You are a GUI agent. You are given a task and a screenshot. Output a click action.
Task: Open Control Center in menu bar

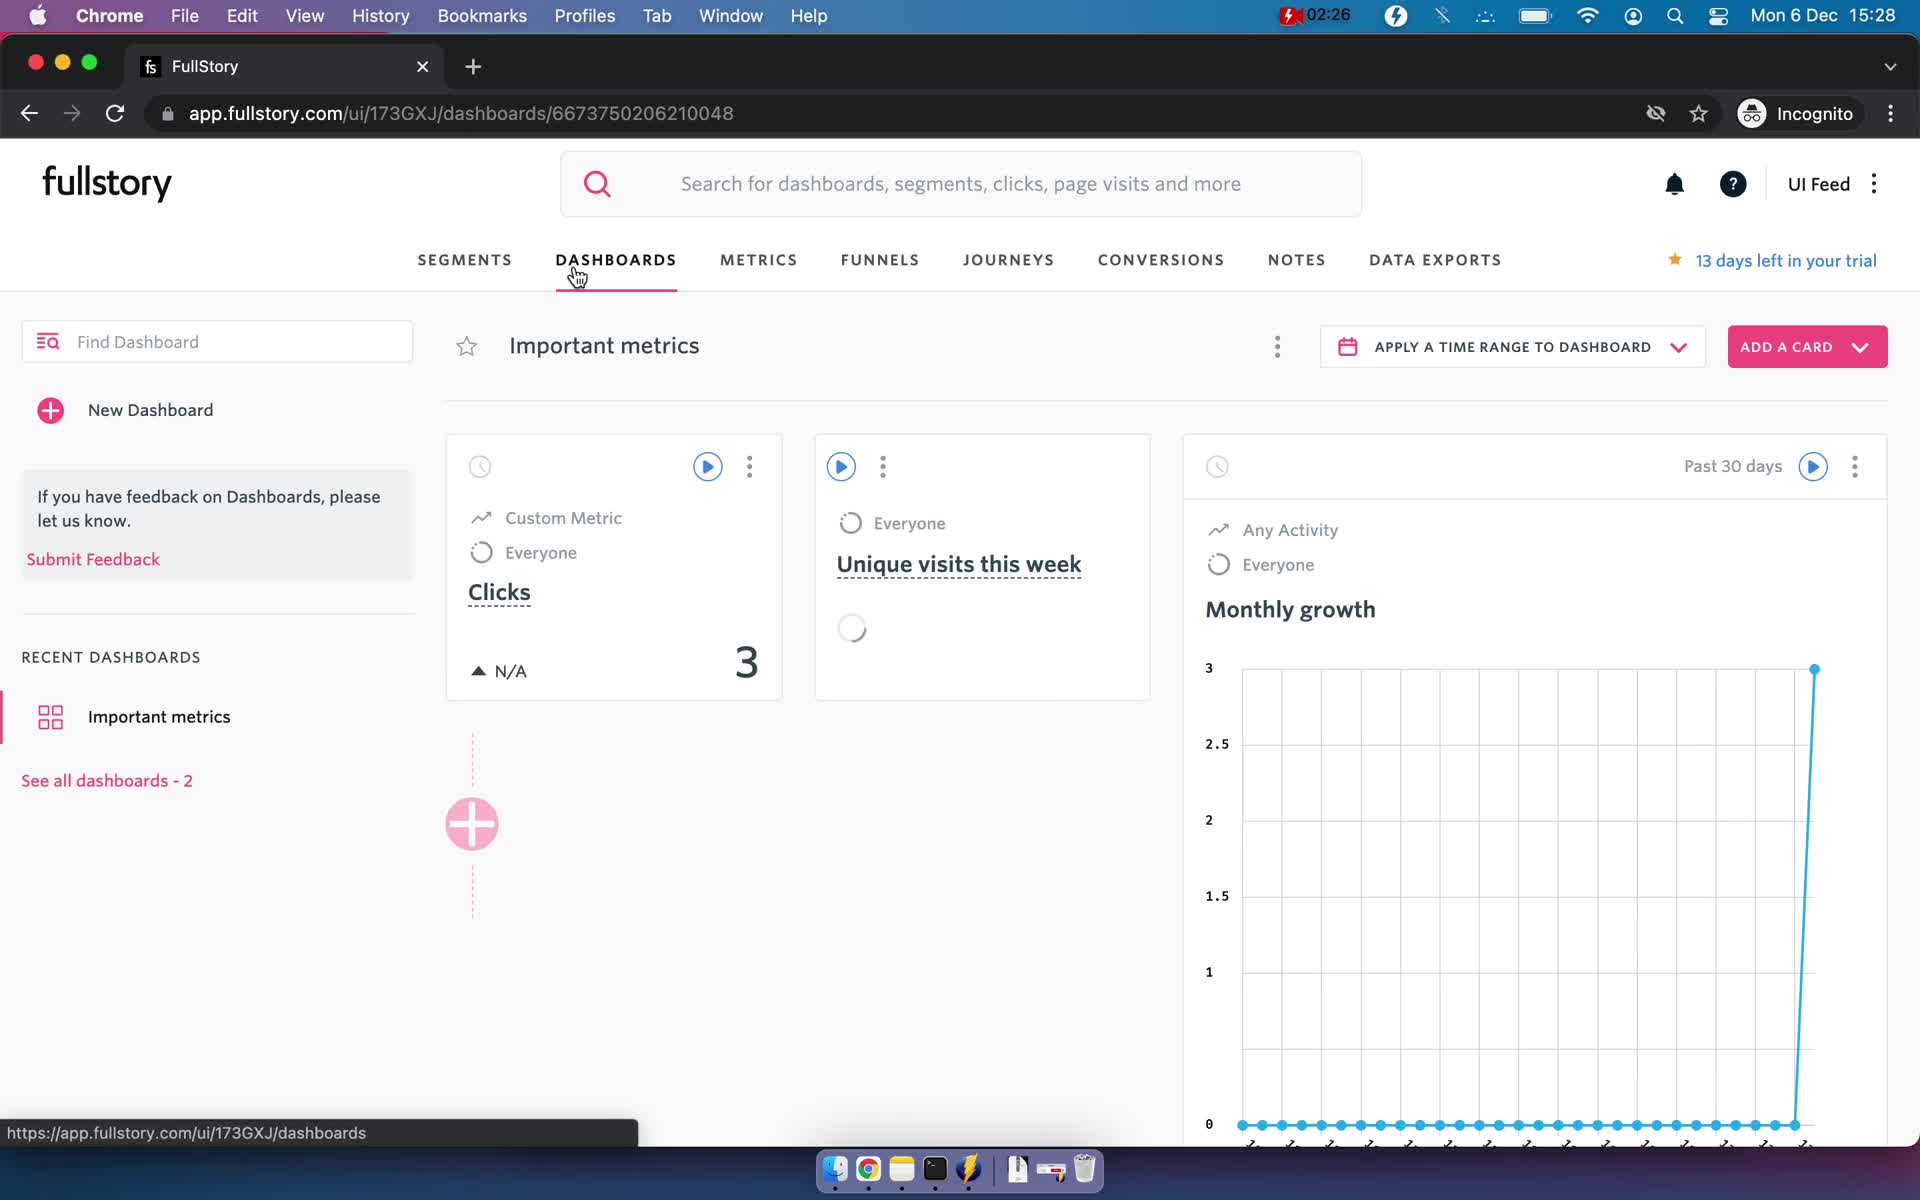tap(1718, 16)
